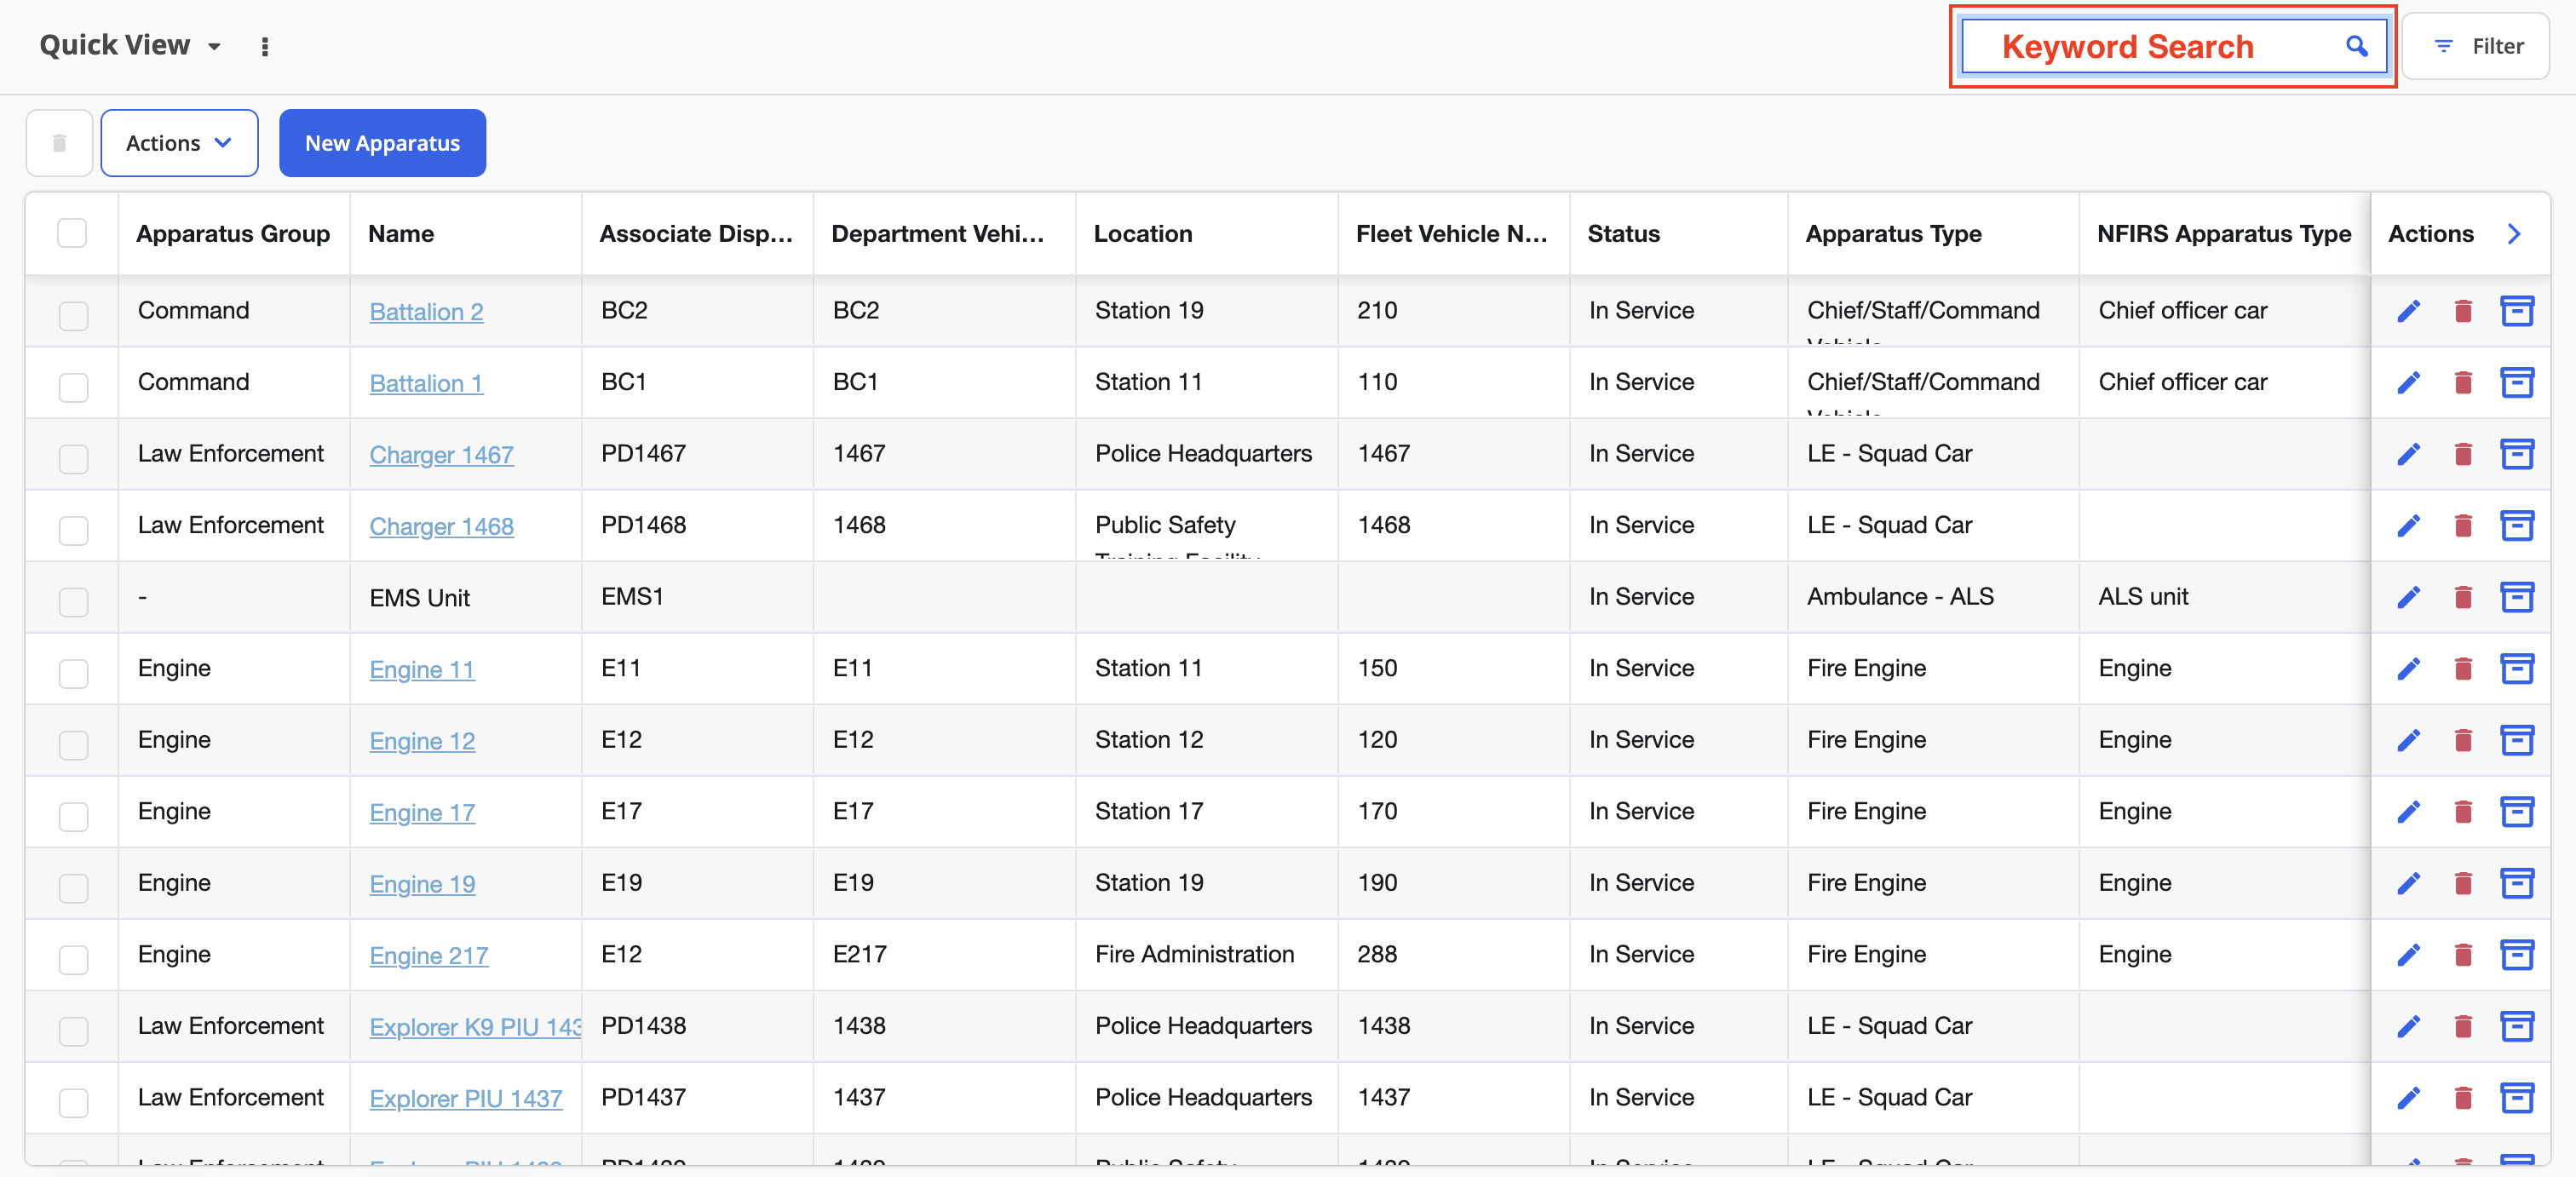This screenshot has width=2576, height=1177.
Task: Open the Explorer K9 PIU link
Action: pos(475,1027)
